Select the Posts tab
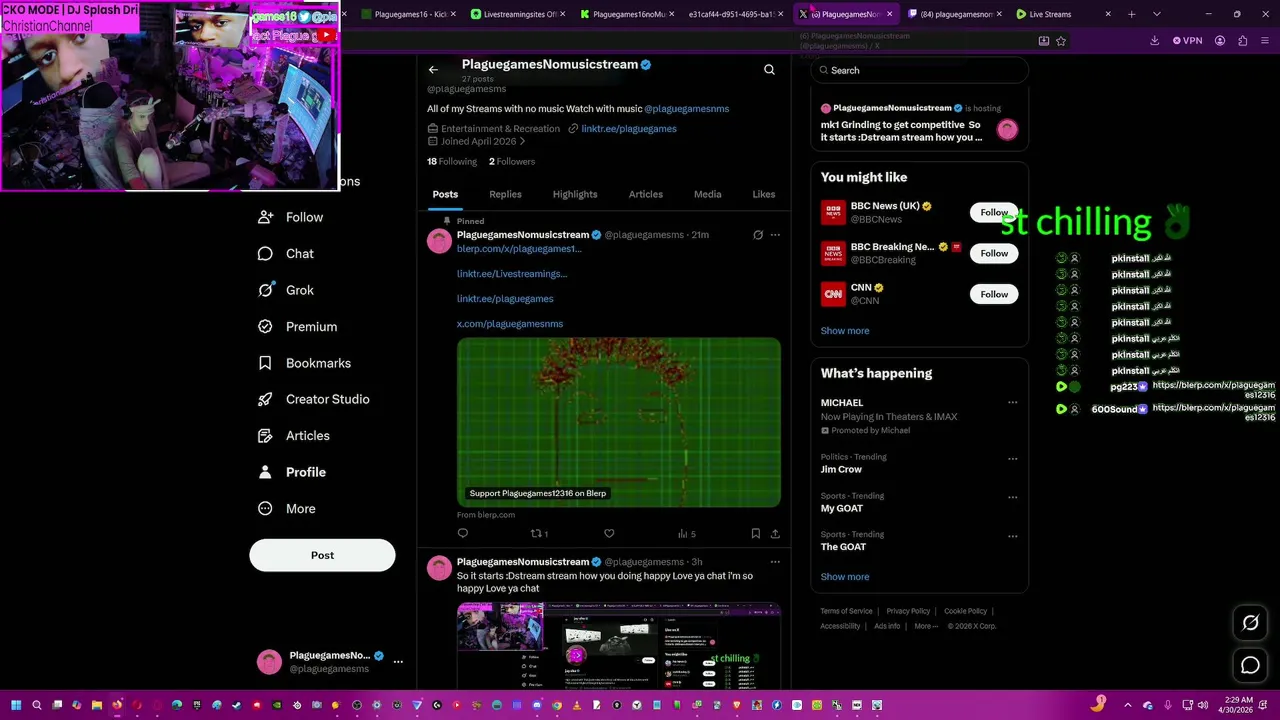This screenshot has width=1280, height=720. tap(445, 194)
